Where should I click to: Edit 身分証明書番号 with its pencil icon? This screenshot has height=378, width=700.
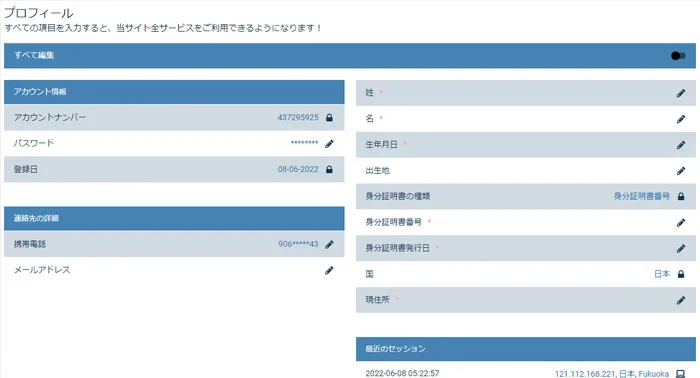click(681, 223)
